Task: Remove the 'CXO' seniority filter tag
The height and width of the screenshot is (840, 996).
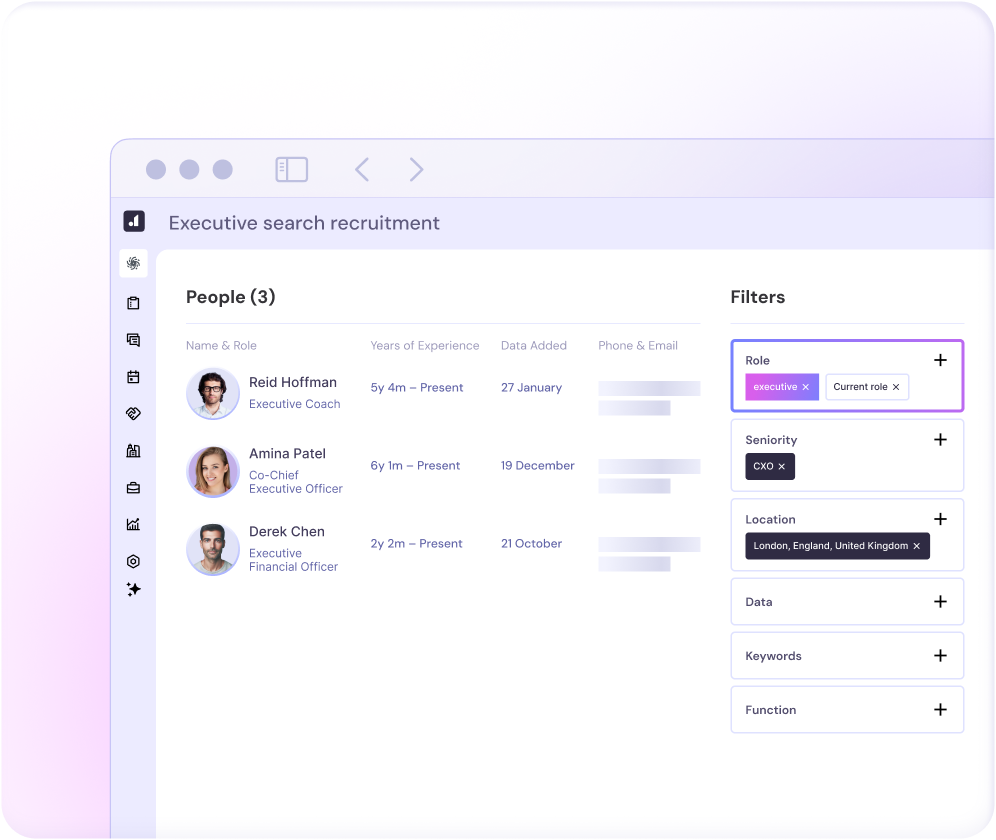Action: [782, 467]
